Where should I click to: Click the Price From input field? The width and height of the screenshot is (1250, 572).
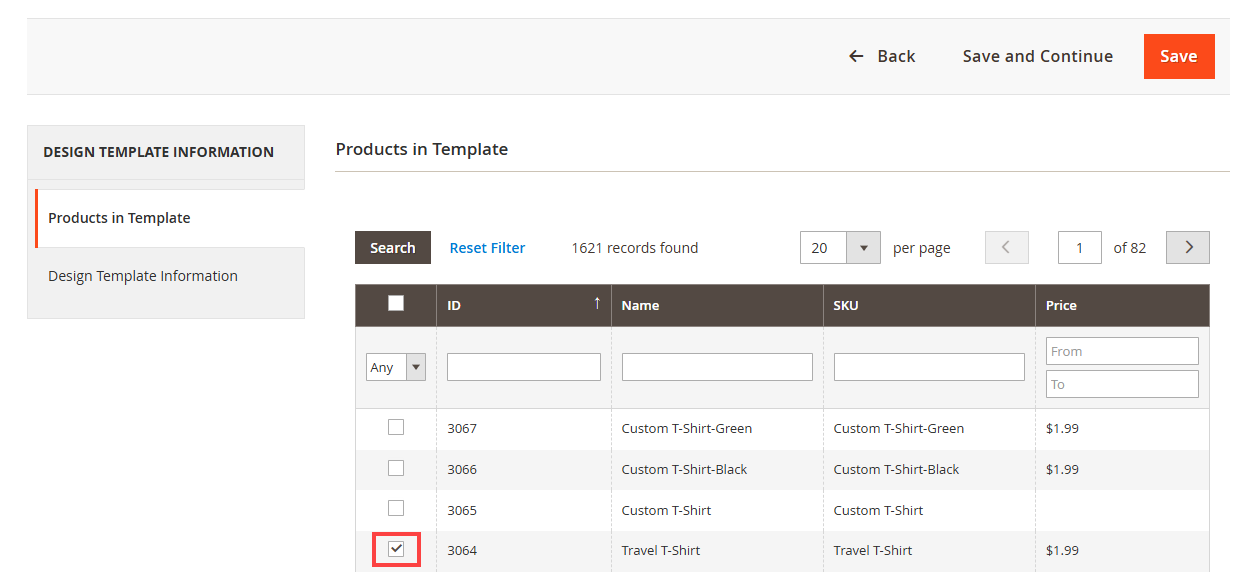1122,351
